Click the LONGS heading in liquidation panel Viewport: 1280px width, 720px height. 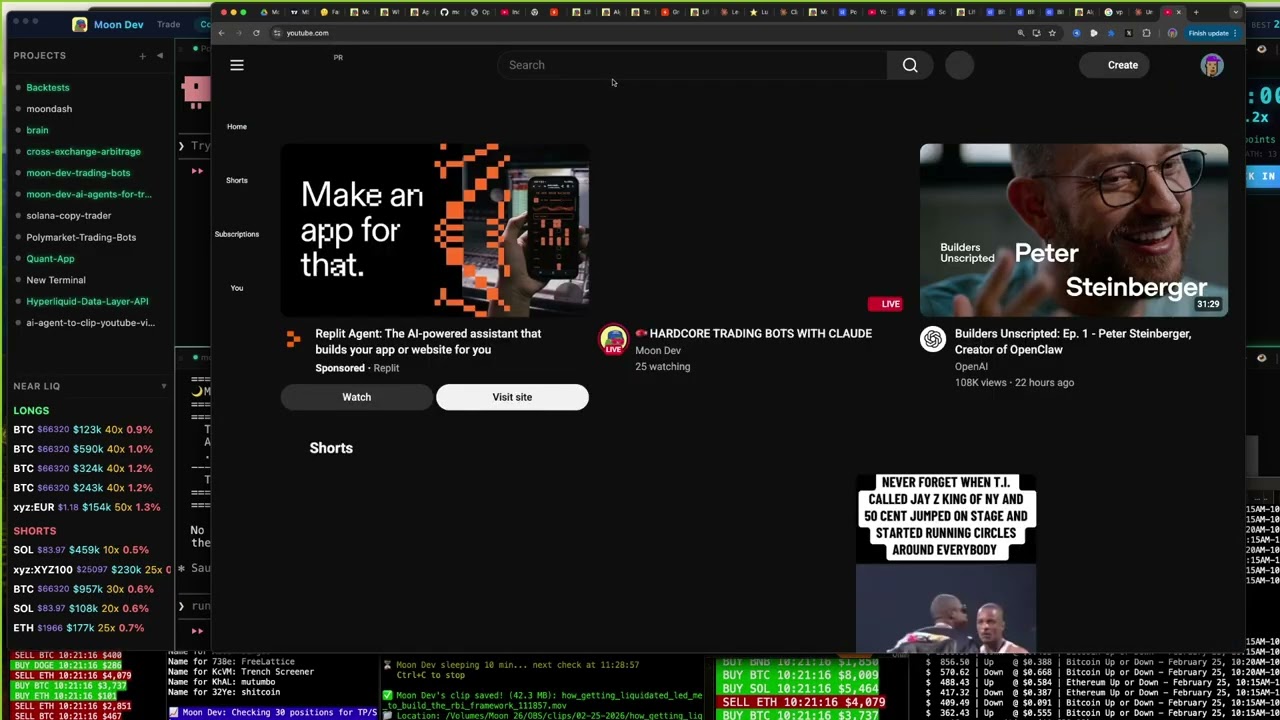31,411
